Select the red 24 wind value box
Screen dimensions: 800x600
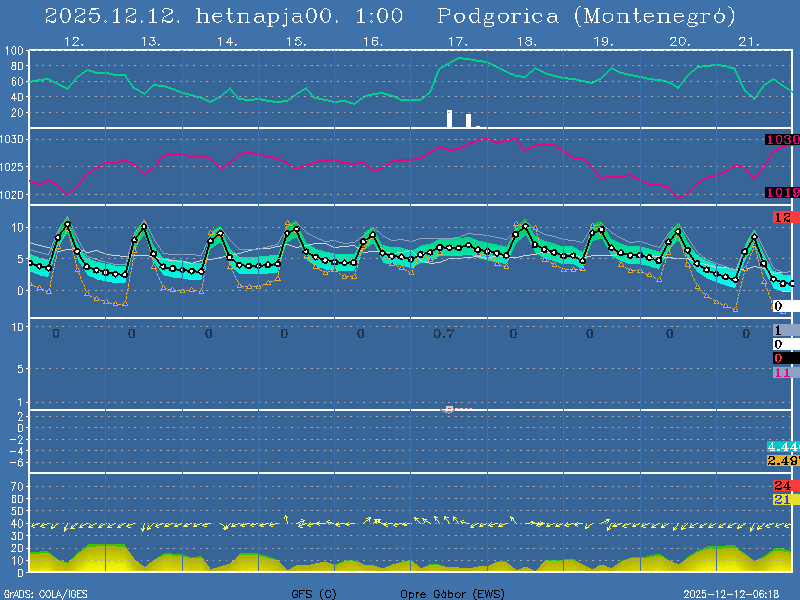[x=782, y=486]
